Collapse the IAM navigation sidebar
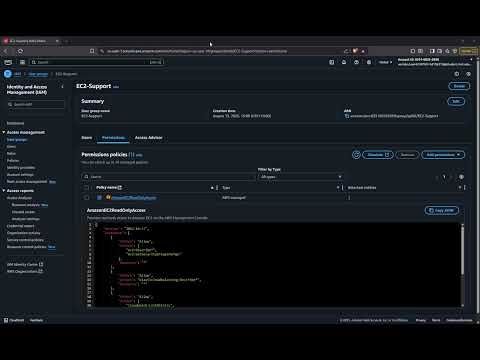The image size is (480, 360). 62,87
